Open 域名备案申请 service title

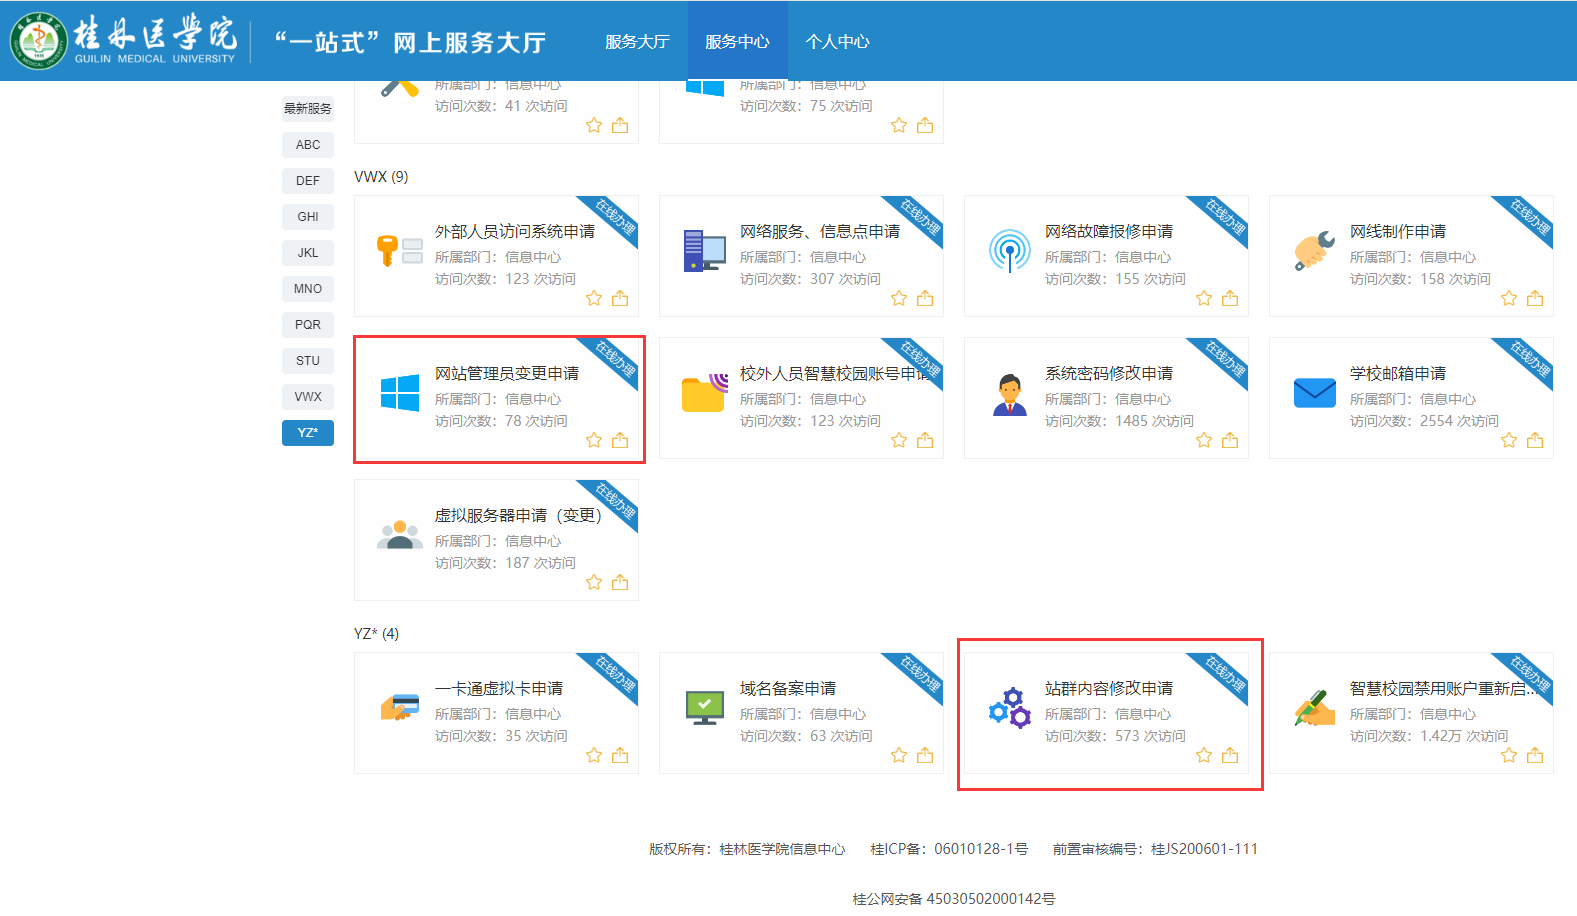coord(788,688)
